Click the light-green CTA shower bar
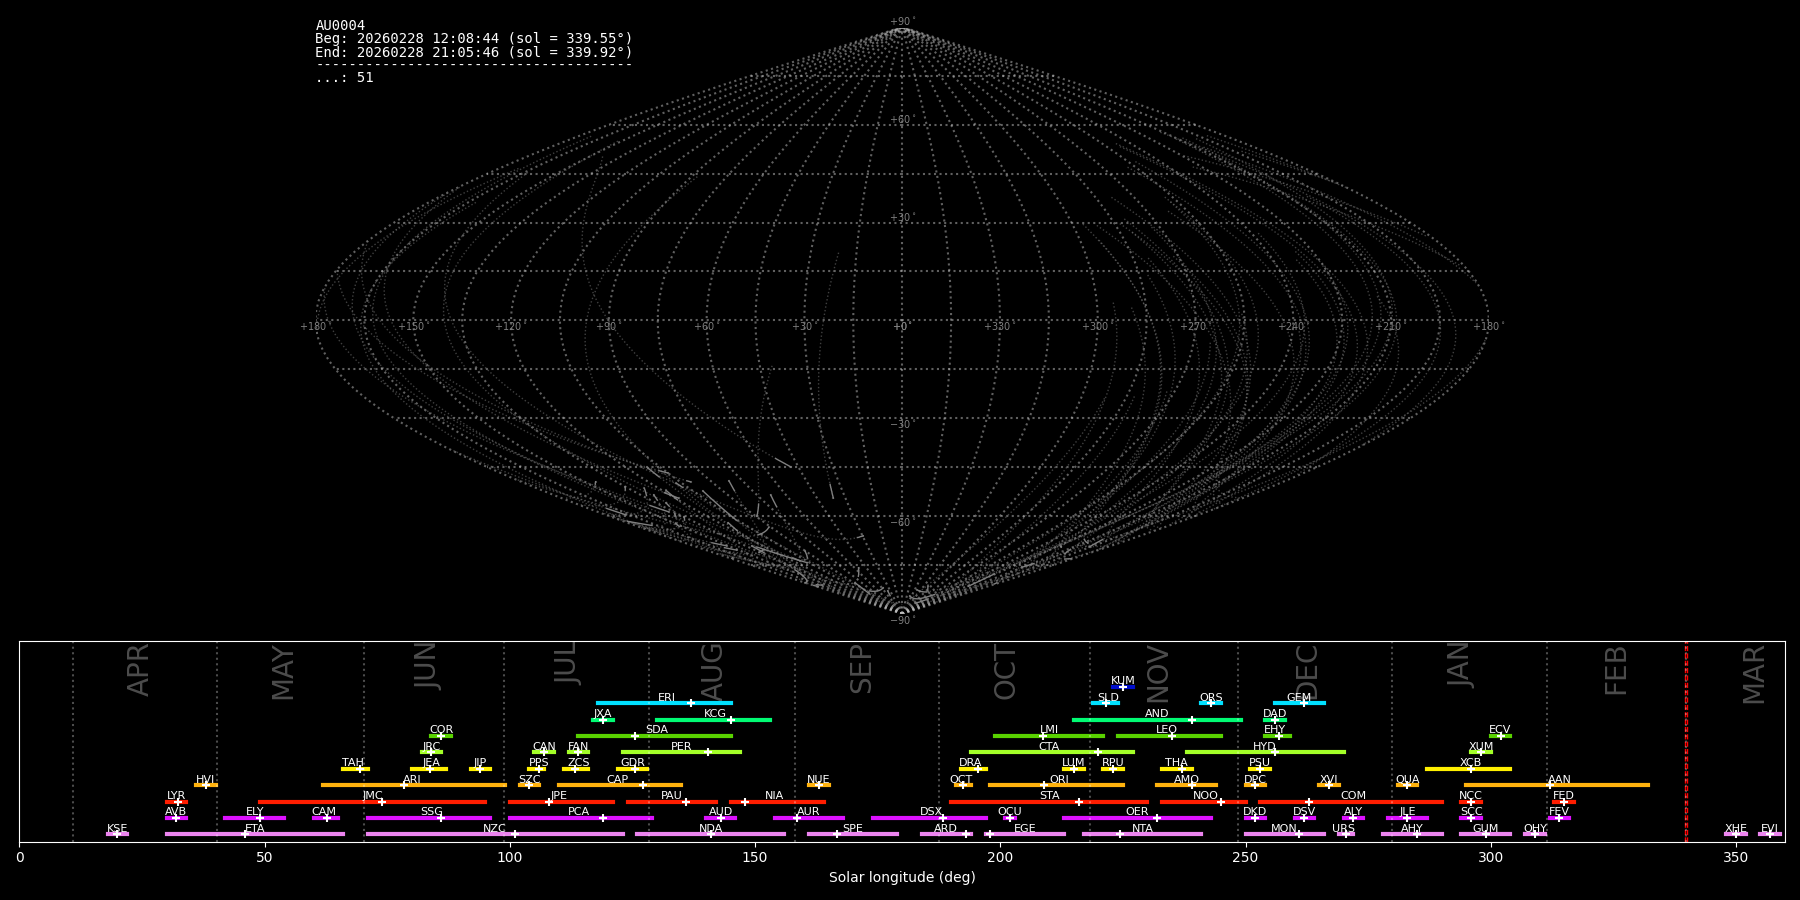 point(1052,752)
